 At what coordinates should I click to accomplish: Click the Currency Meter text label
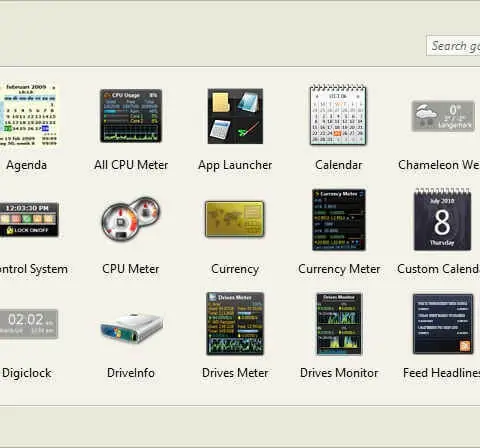[339, 269]
